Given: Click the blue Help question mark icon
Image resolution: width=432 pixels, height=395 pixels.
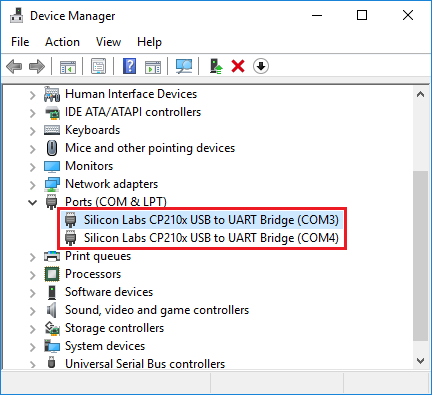Looking at the screenshot, I should [x=129, y=66].
